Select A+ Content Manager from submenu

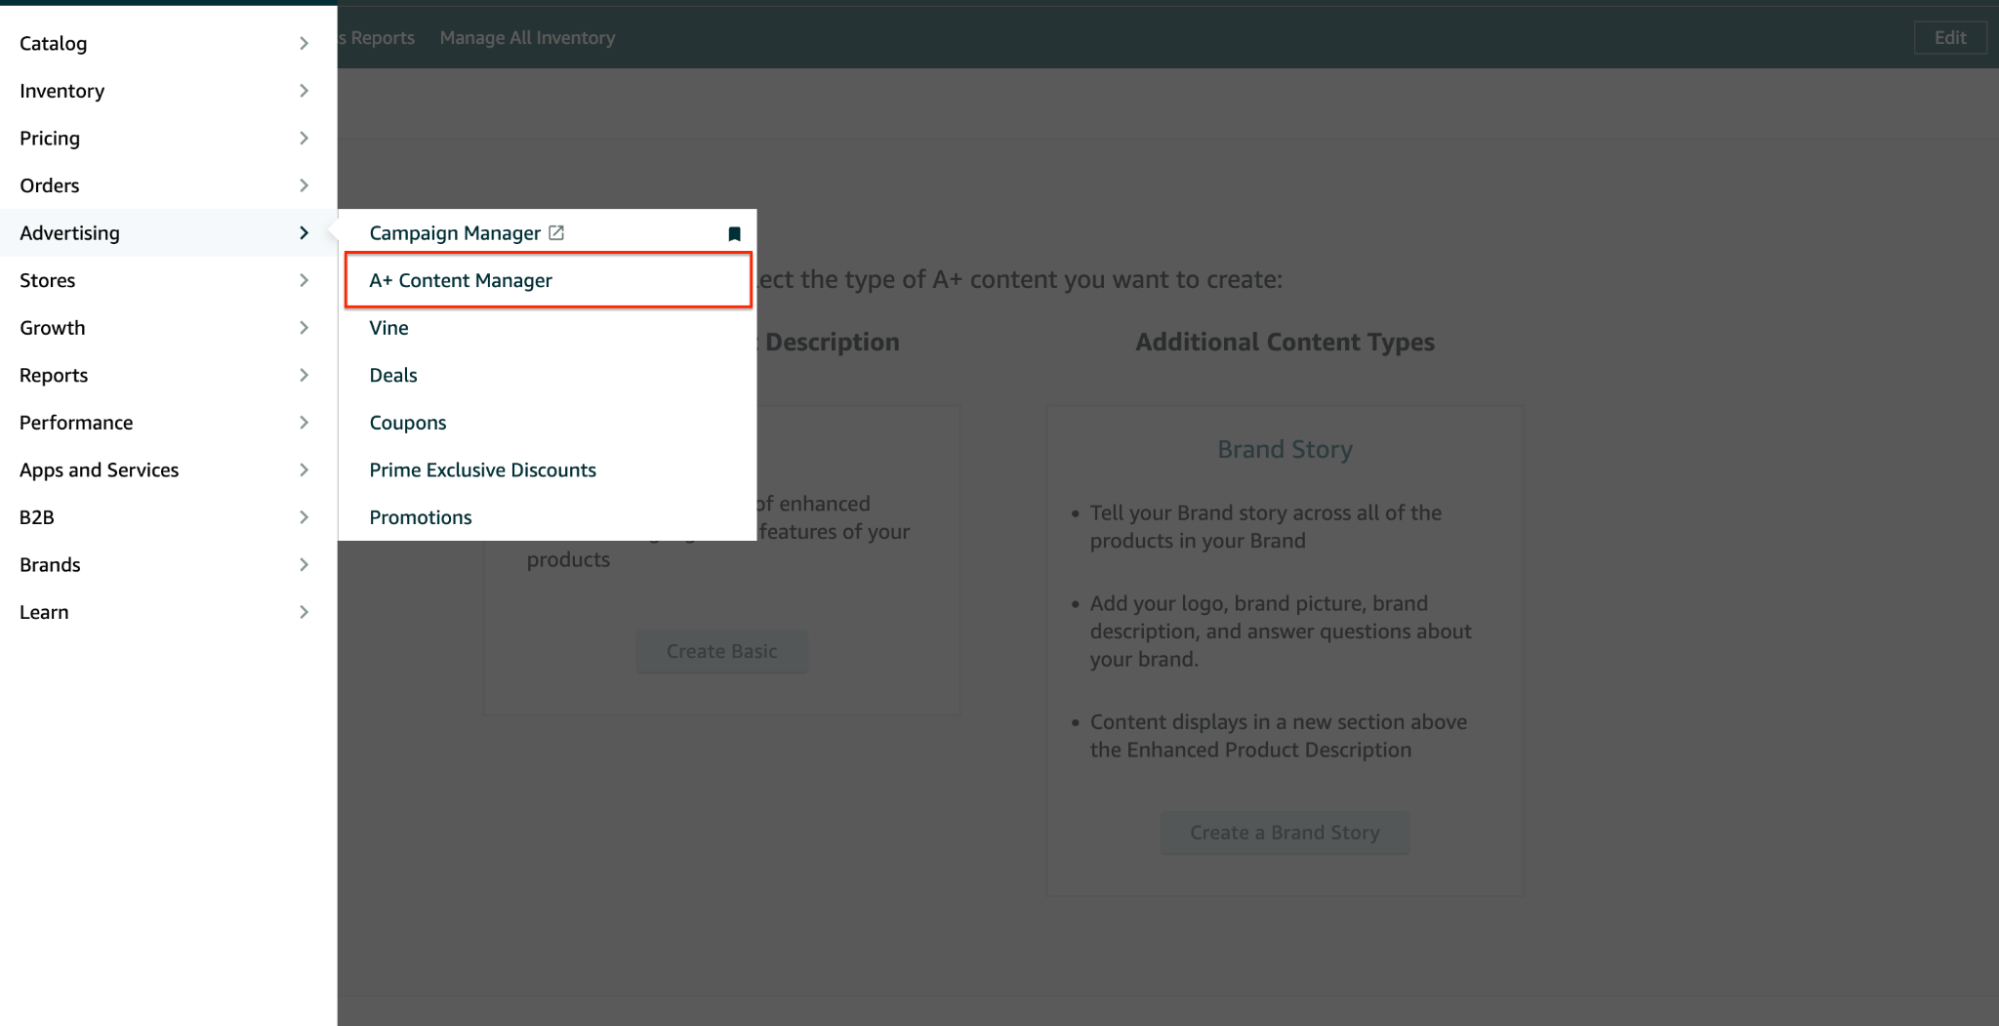[461, 281]
